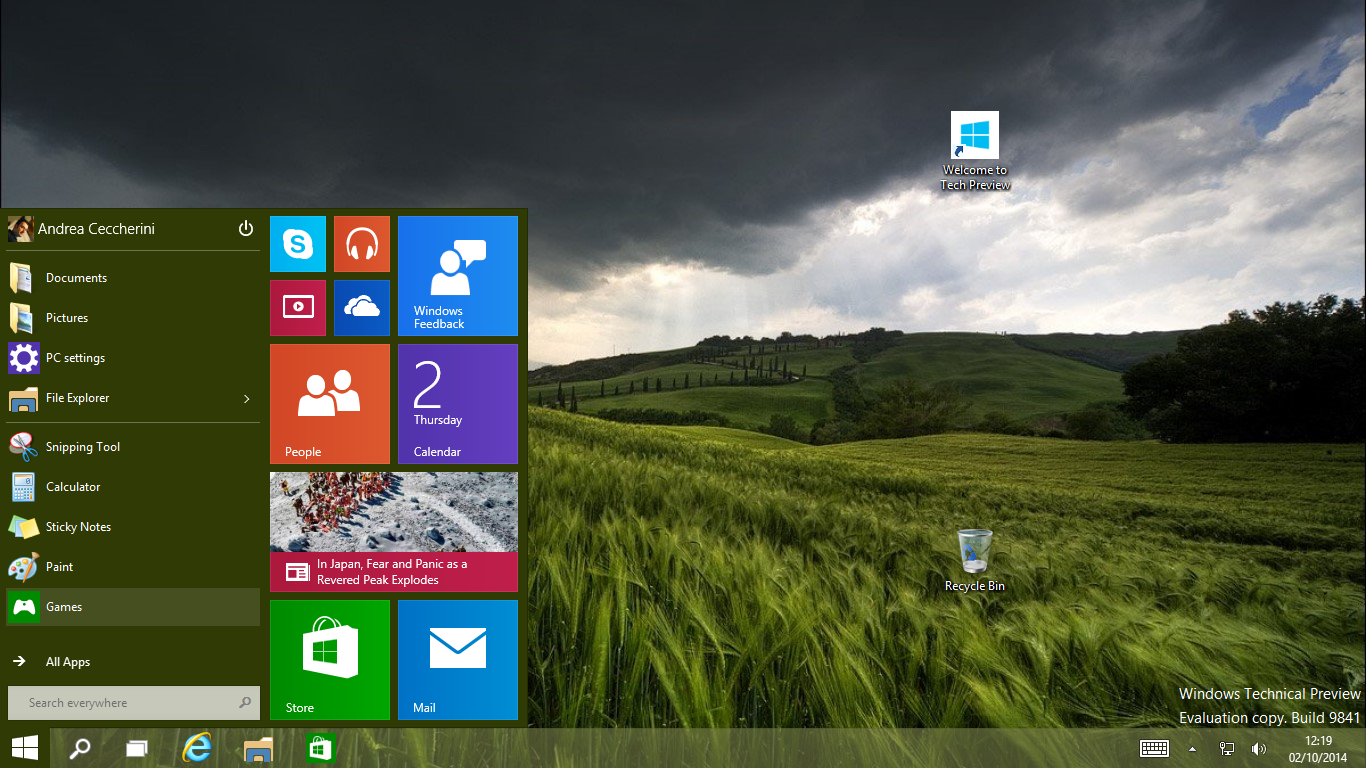Open Pictures from the Start menu
The width and height of the screenshot is (1366, 768).
pyautogui.click(x=133, y=318)
